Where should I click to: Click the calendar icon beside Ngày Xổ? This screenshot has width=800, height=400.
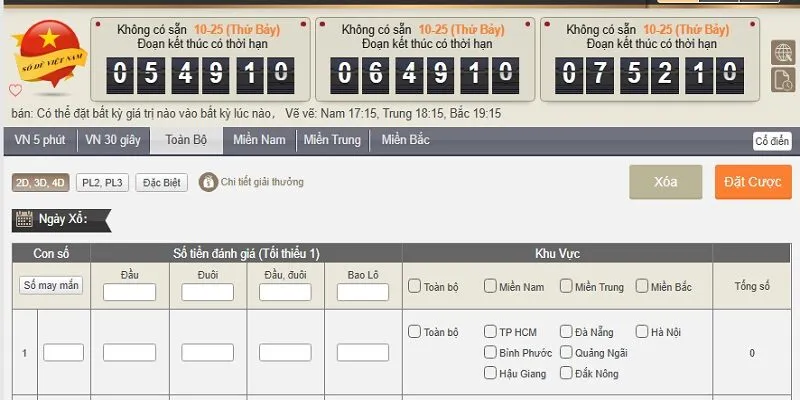tap(24, 219)
